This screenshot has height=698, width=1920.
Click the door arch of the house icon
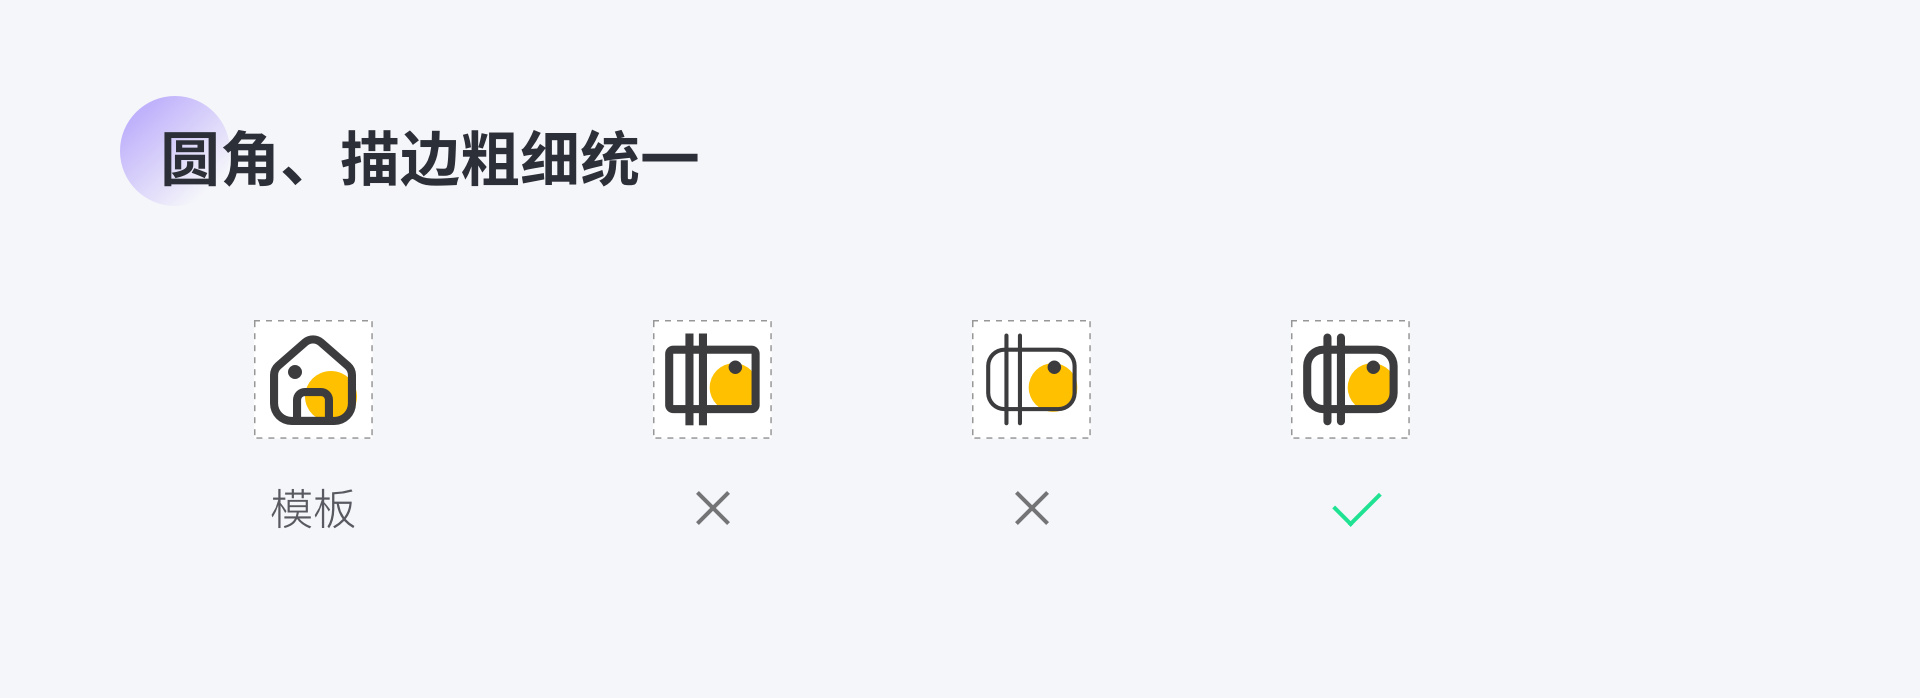coord(313,404)
